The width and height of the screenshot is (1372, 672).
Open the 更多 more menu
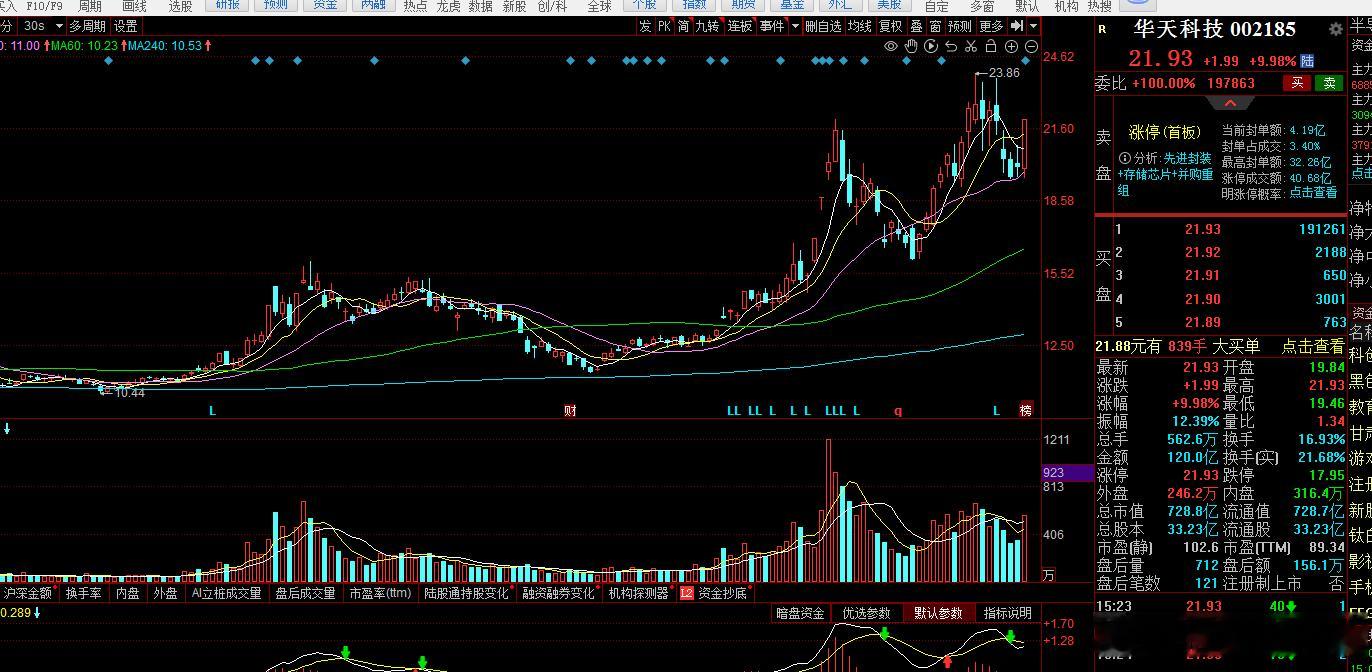pyautogui.click(x=991, y=26)
